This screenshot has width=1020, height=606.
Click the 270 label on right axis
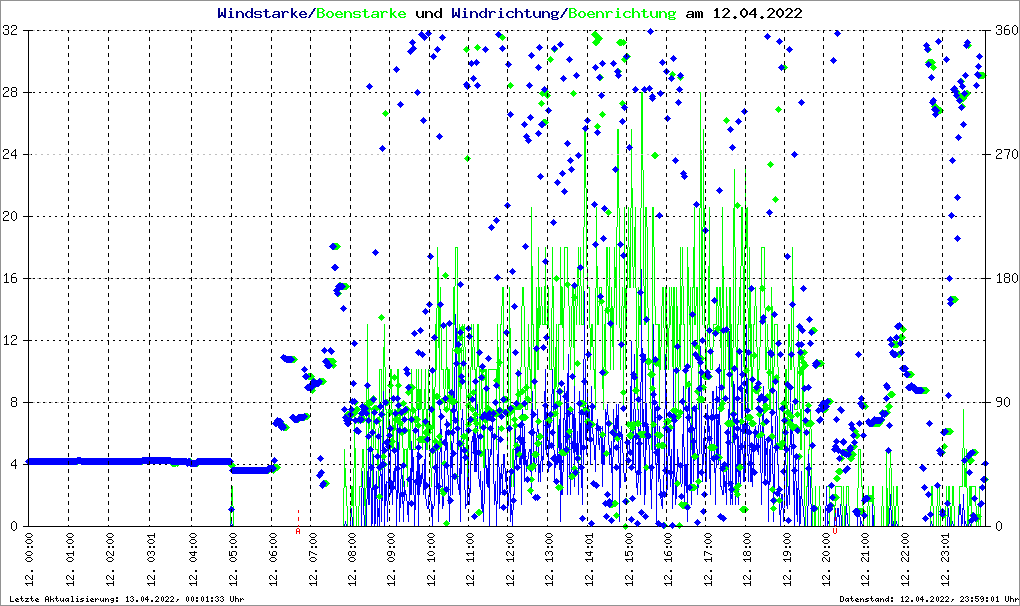1005,155
